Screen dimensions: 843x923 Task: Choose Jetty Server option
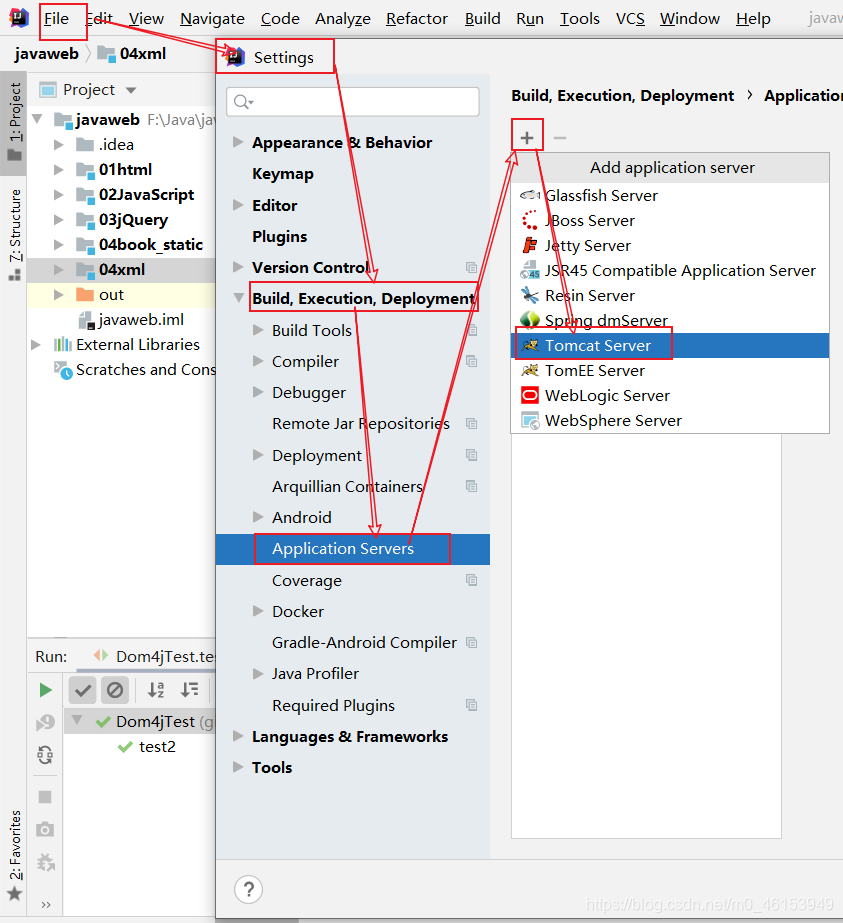(670, 245)
